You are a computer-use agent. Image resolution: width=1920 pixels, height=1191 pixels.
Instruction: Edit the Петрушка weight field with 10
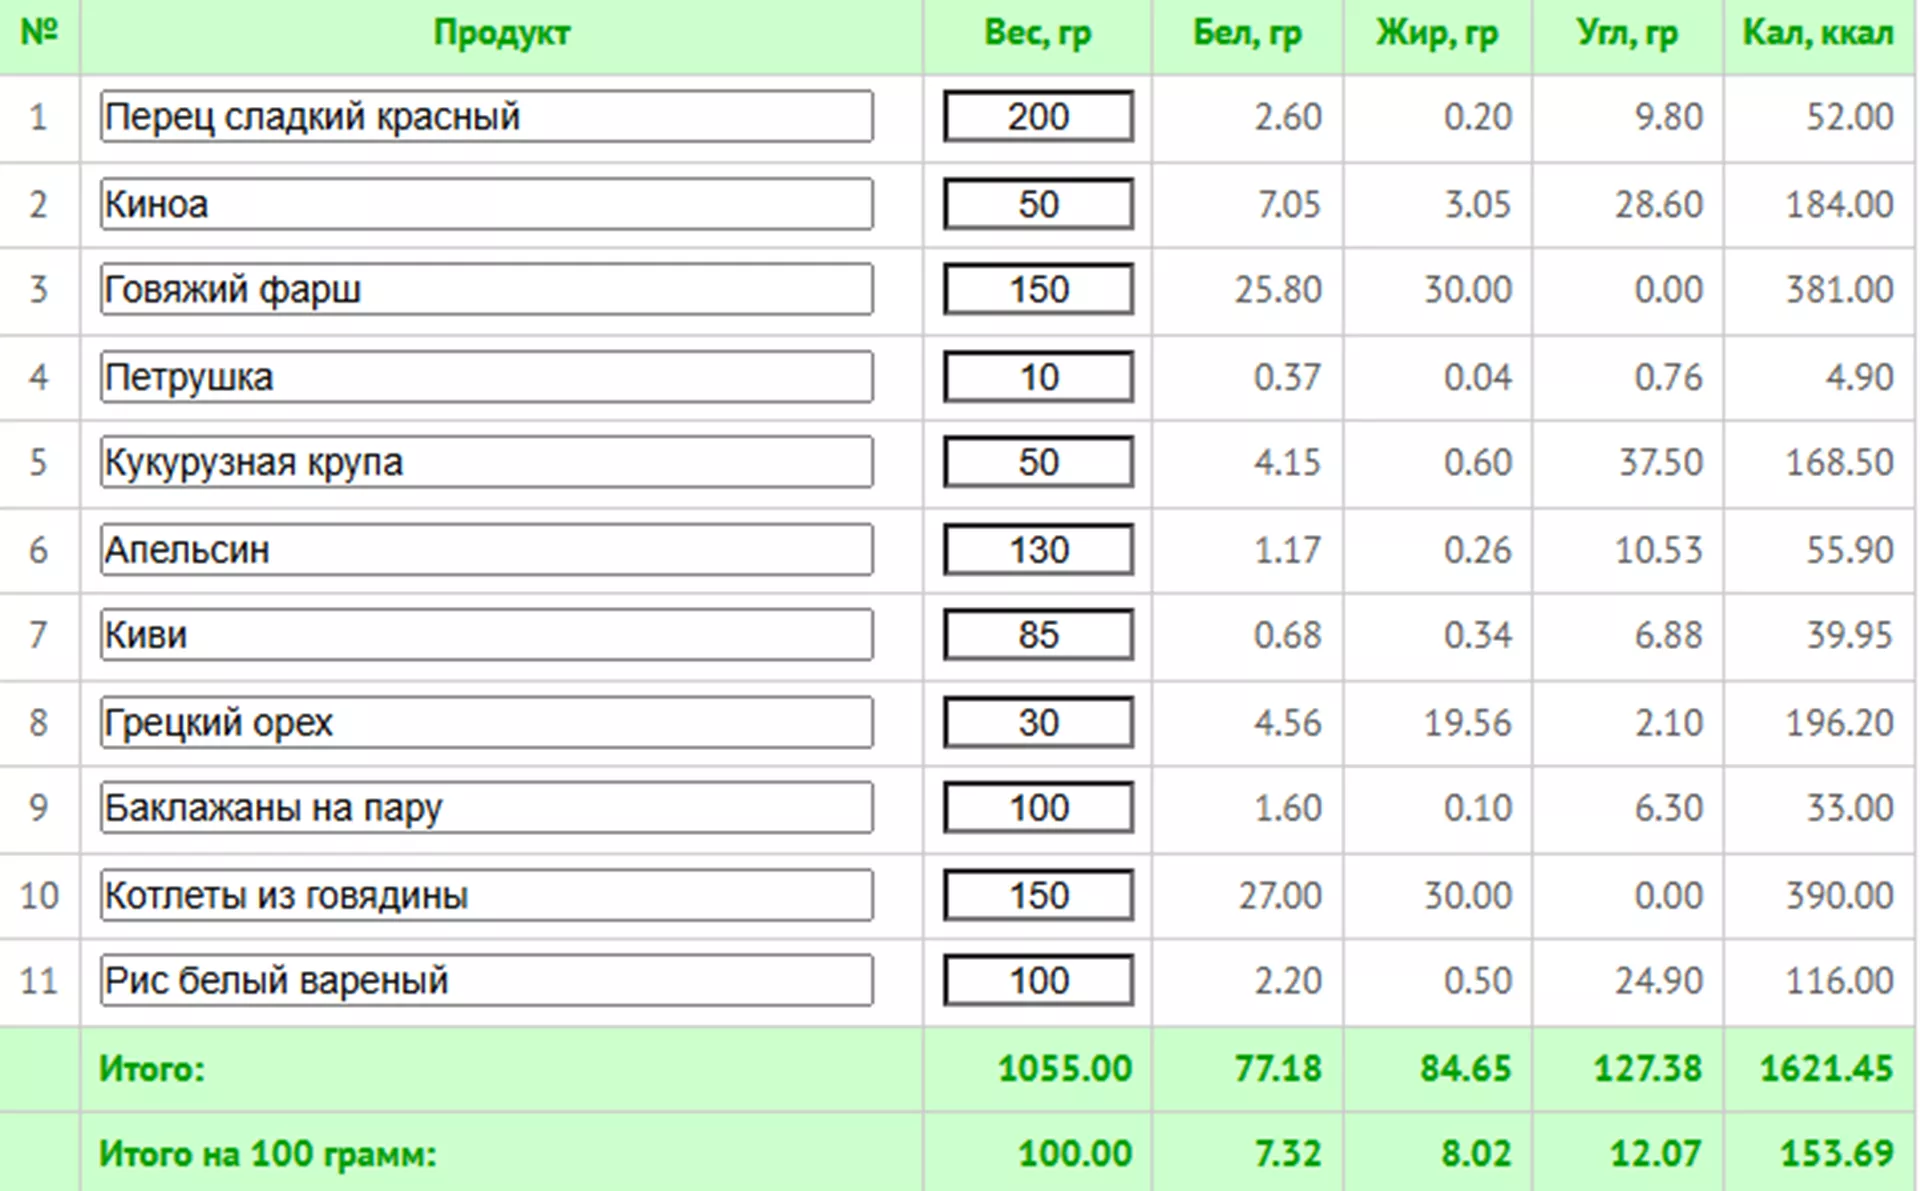pyautogui.click(x=1038, y=377)
